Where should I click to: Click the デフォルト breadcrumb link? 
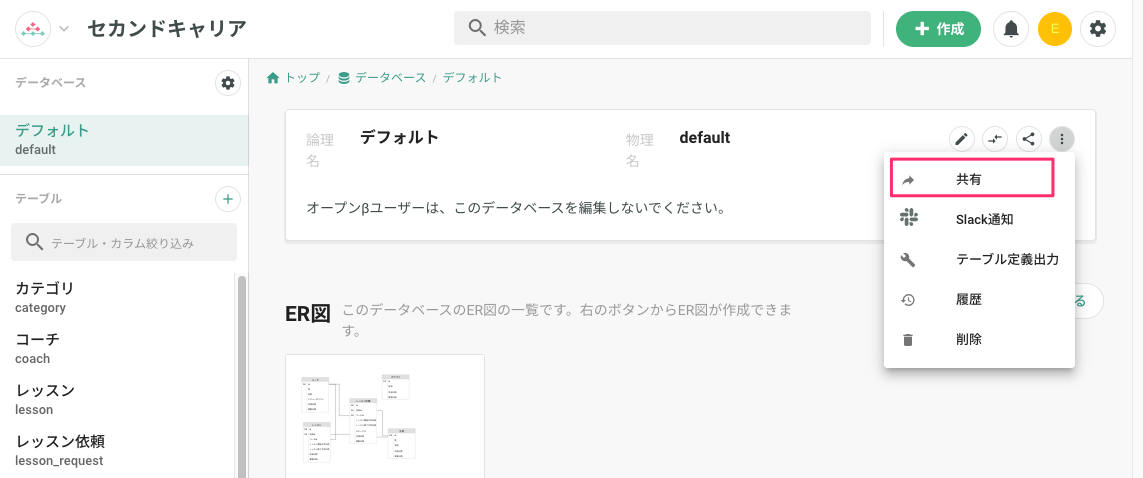472,77
